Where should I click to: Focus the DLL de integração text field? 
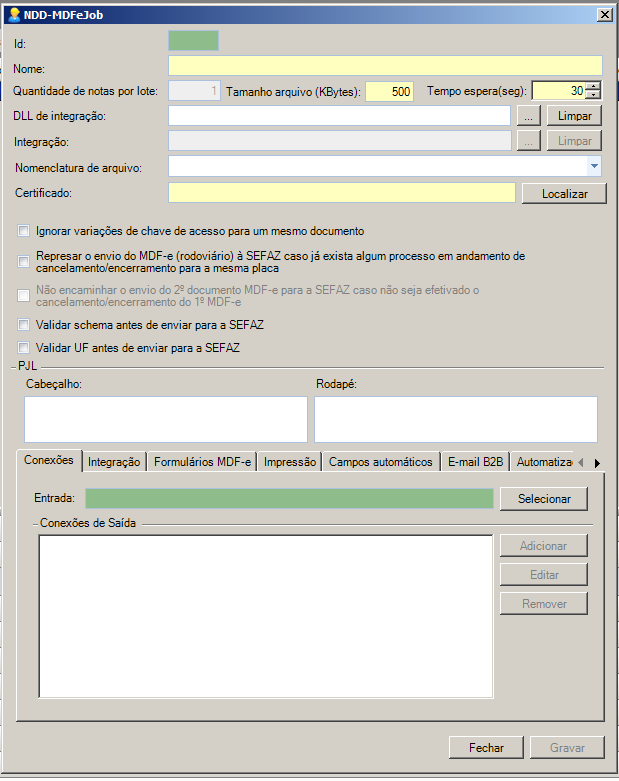coord(339,116)
